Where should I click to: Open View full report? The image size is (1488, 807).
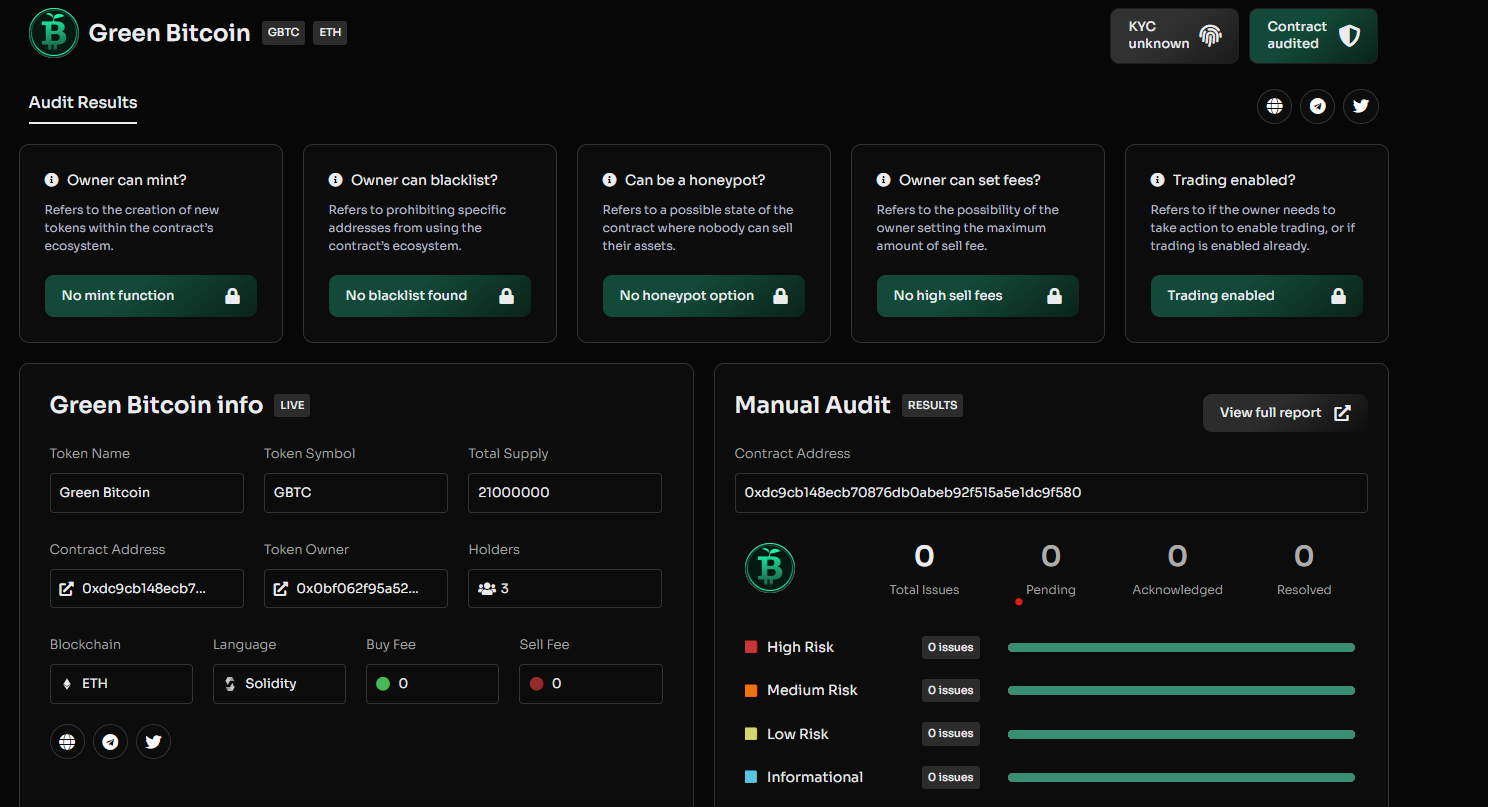(x=1285, y=413)
